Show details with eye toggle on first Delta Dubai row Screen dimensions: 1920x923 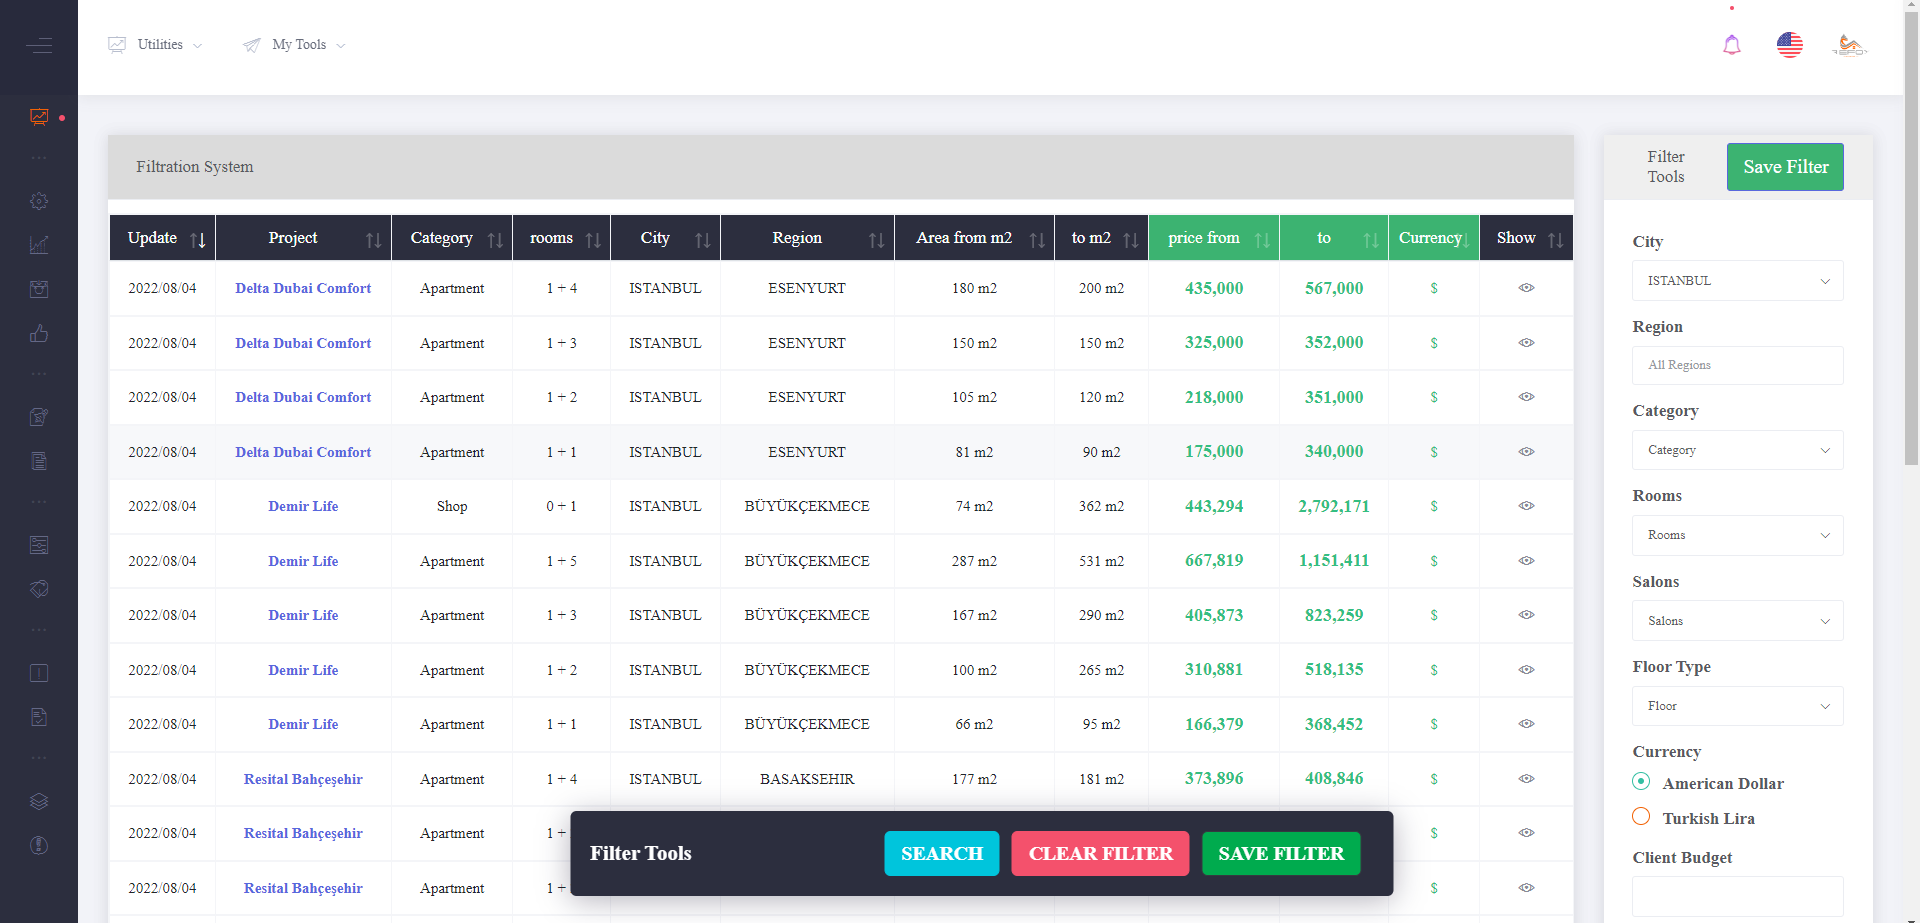click(1526, 288)
